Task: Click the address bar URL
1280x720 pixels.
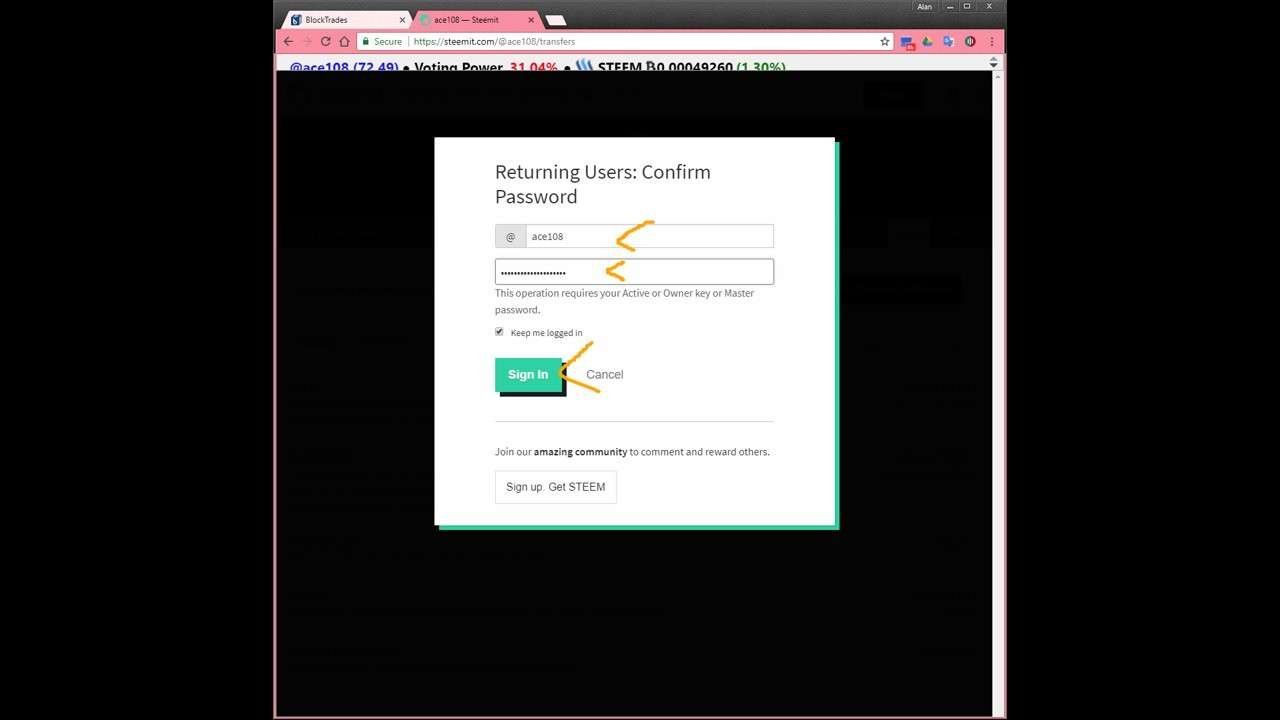Action: 494,42
